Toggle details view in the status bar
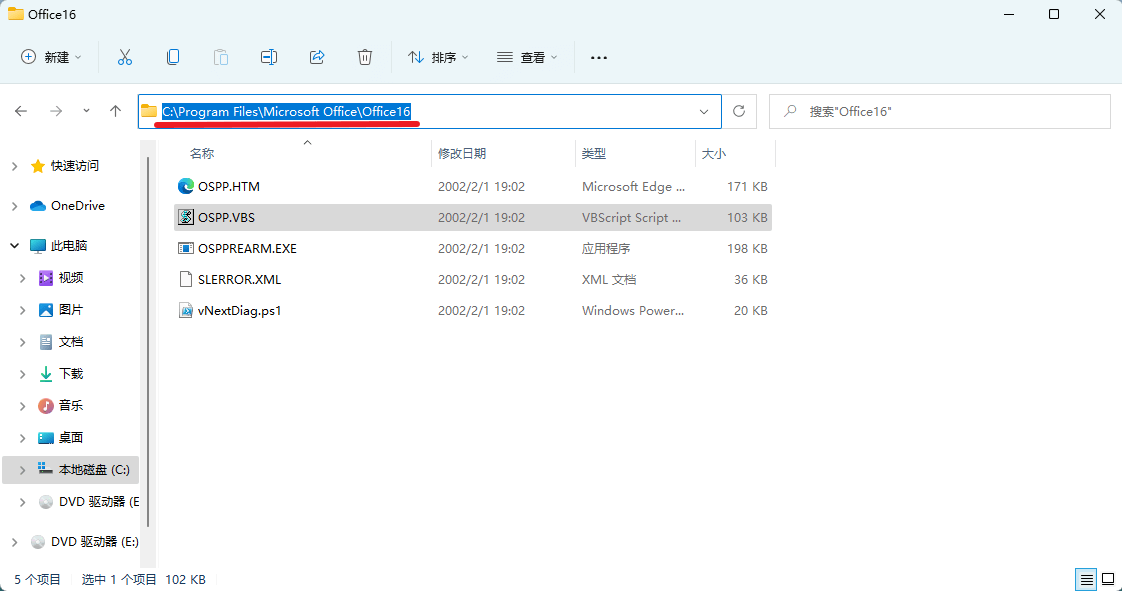This screenshot has width=1122, height=591. (1086, 579)
